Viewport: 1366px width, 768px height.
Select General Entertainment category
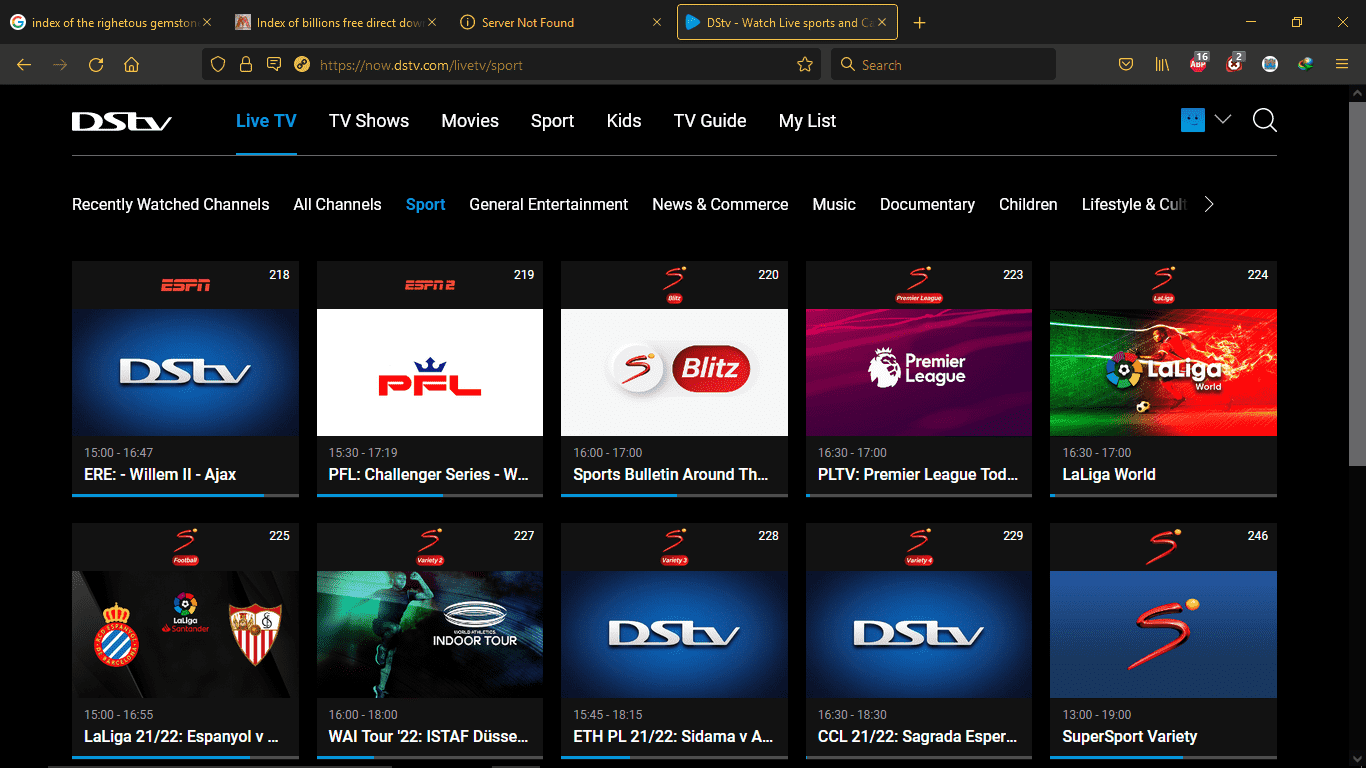point(549,204)
